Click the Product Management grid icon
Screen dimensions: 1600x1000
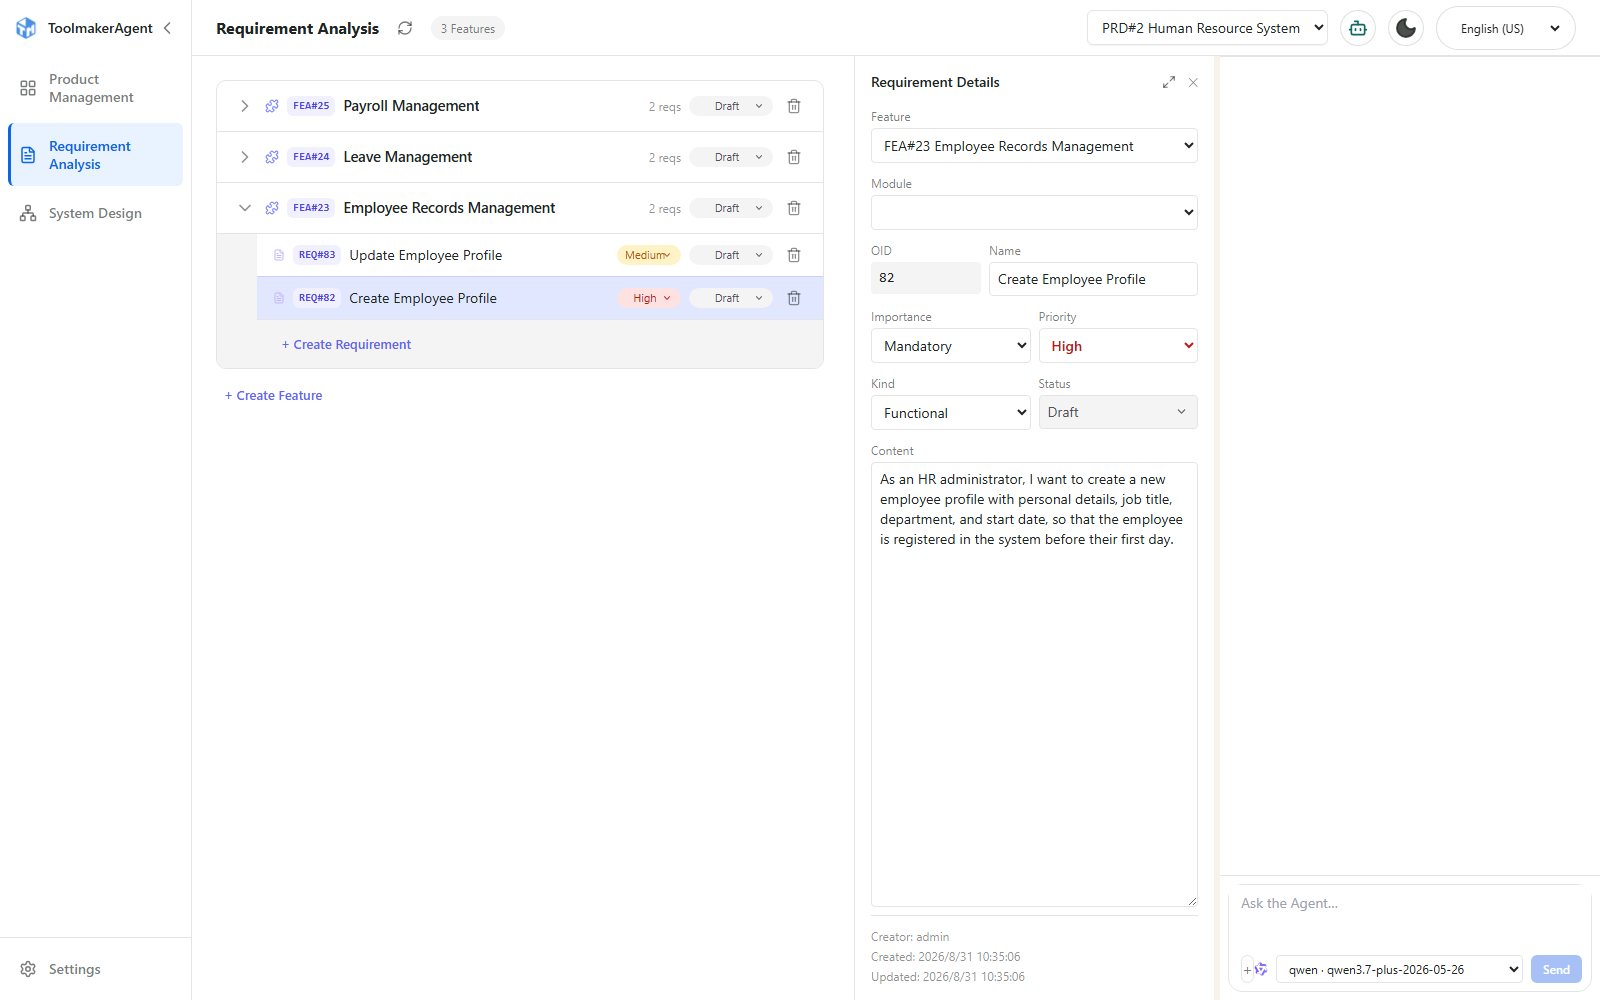click(x=28, y=88)
